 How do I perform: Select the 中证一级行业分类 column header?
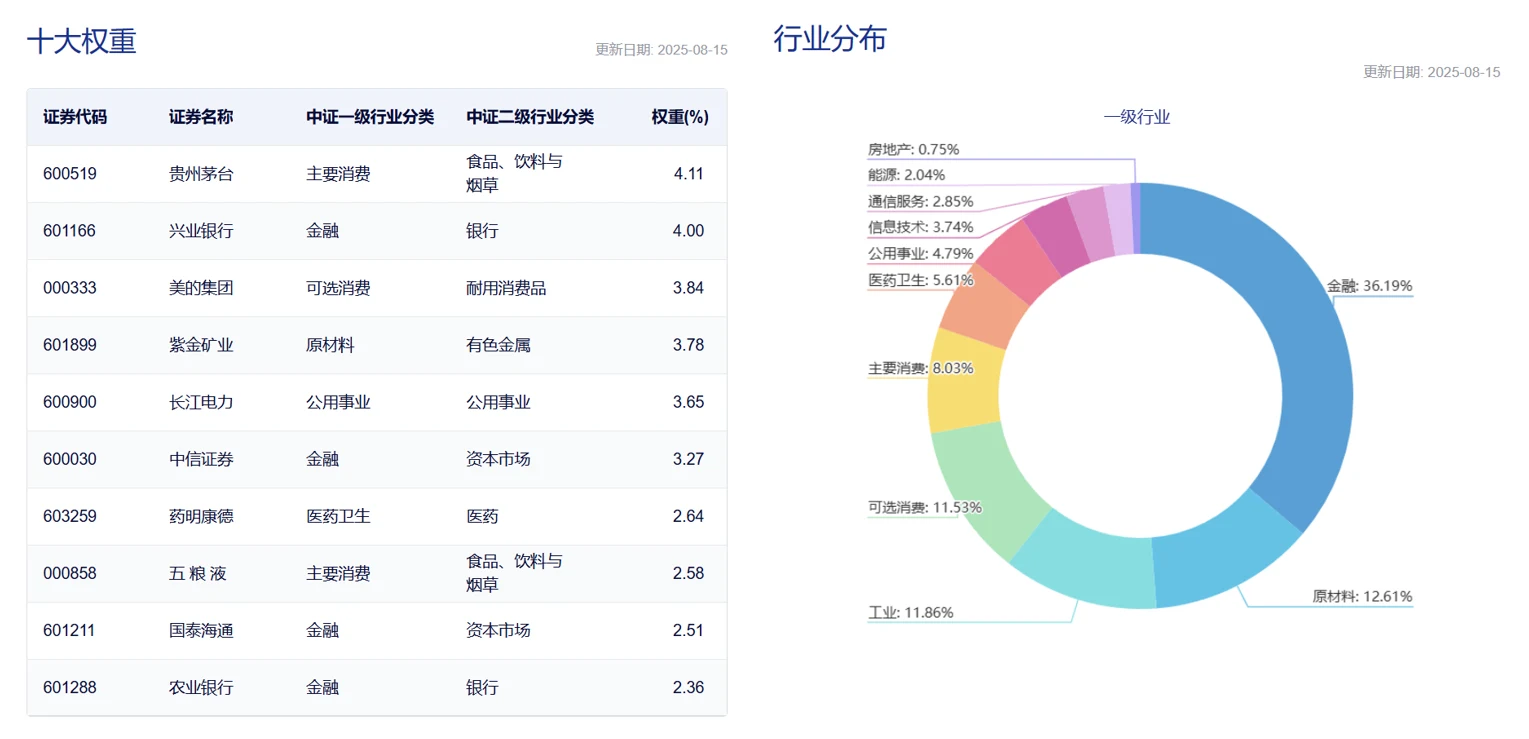370,117
